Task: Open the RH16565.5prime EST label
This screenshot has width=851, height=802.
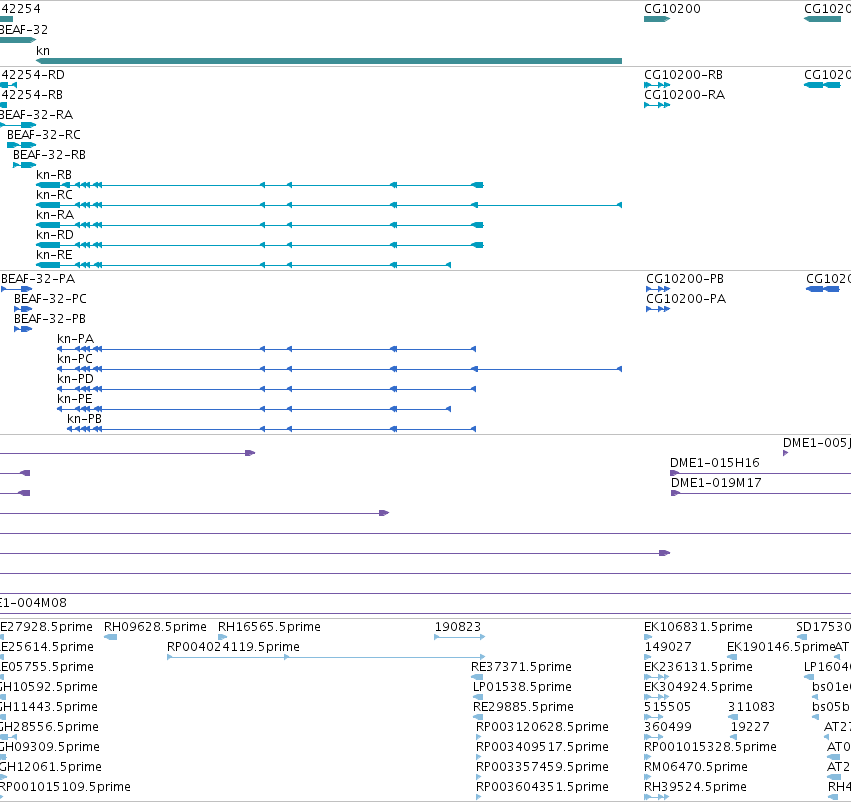Action: 269,627
